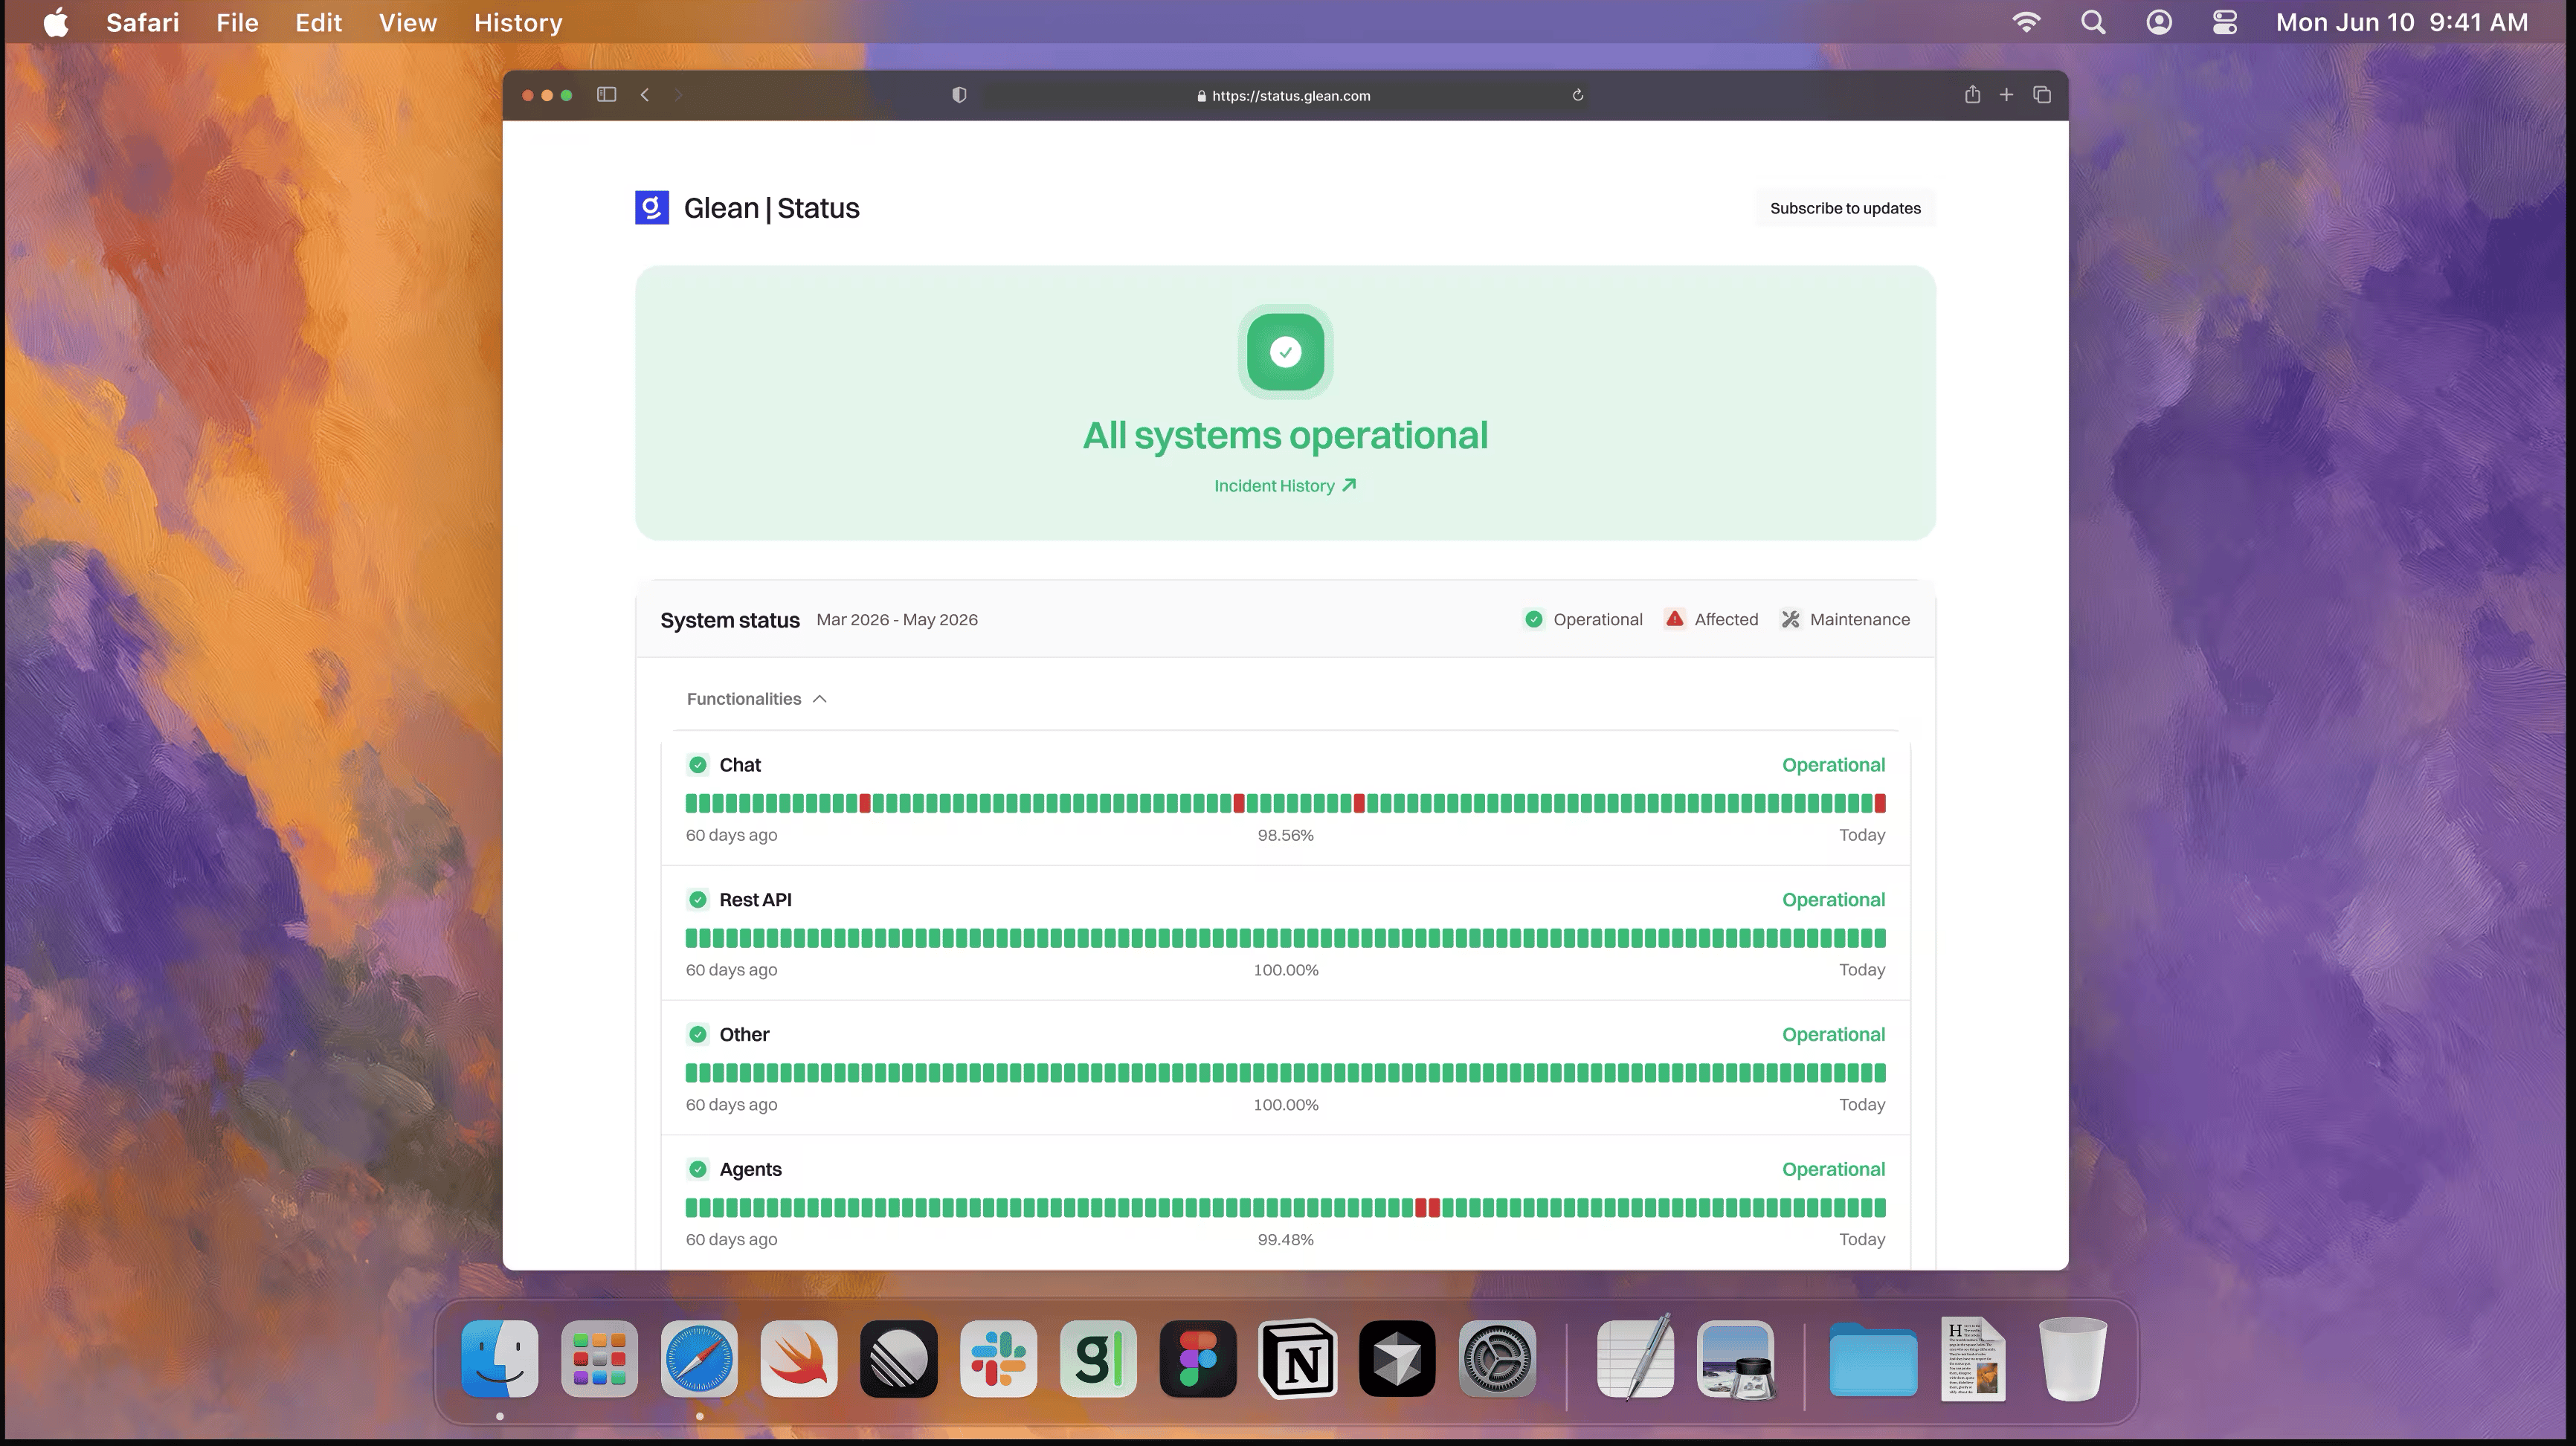Open the File menu
The height and width of the screenshot is (1446, 2576).
[237, 22]
